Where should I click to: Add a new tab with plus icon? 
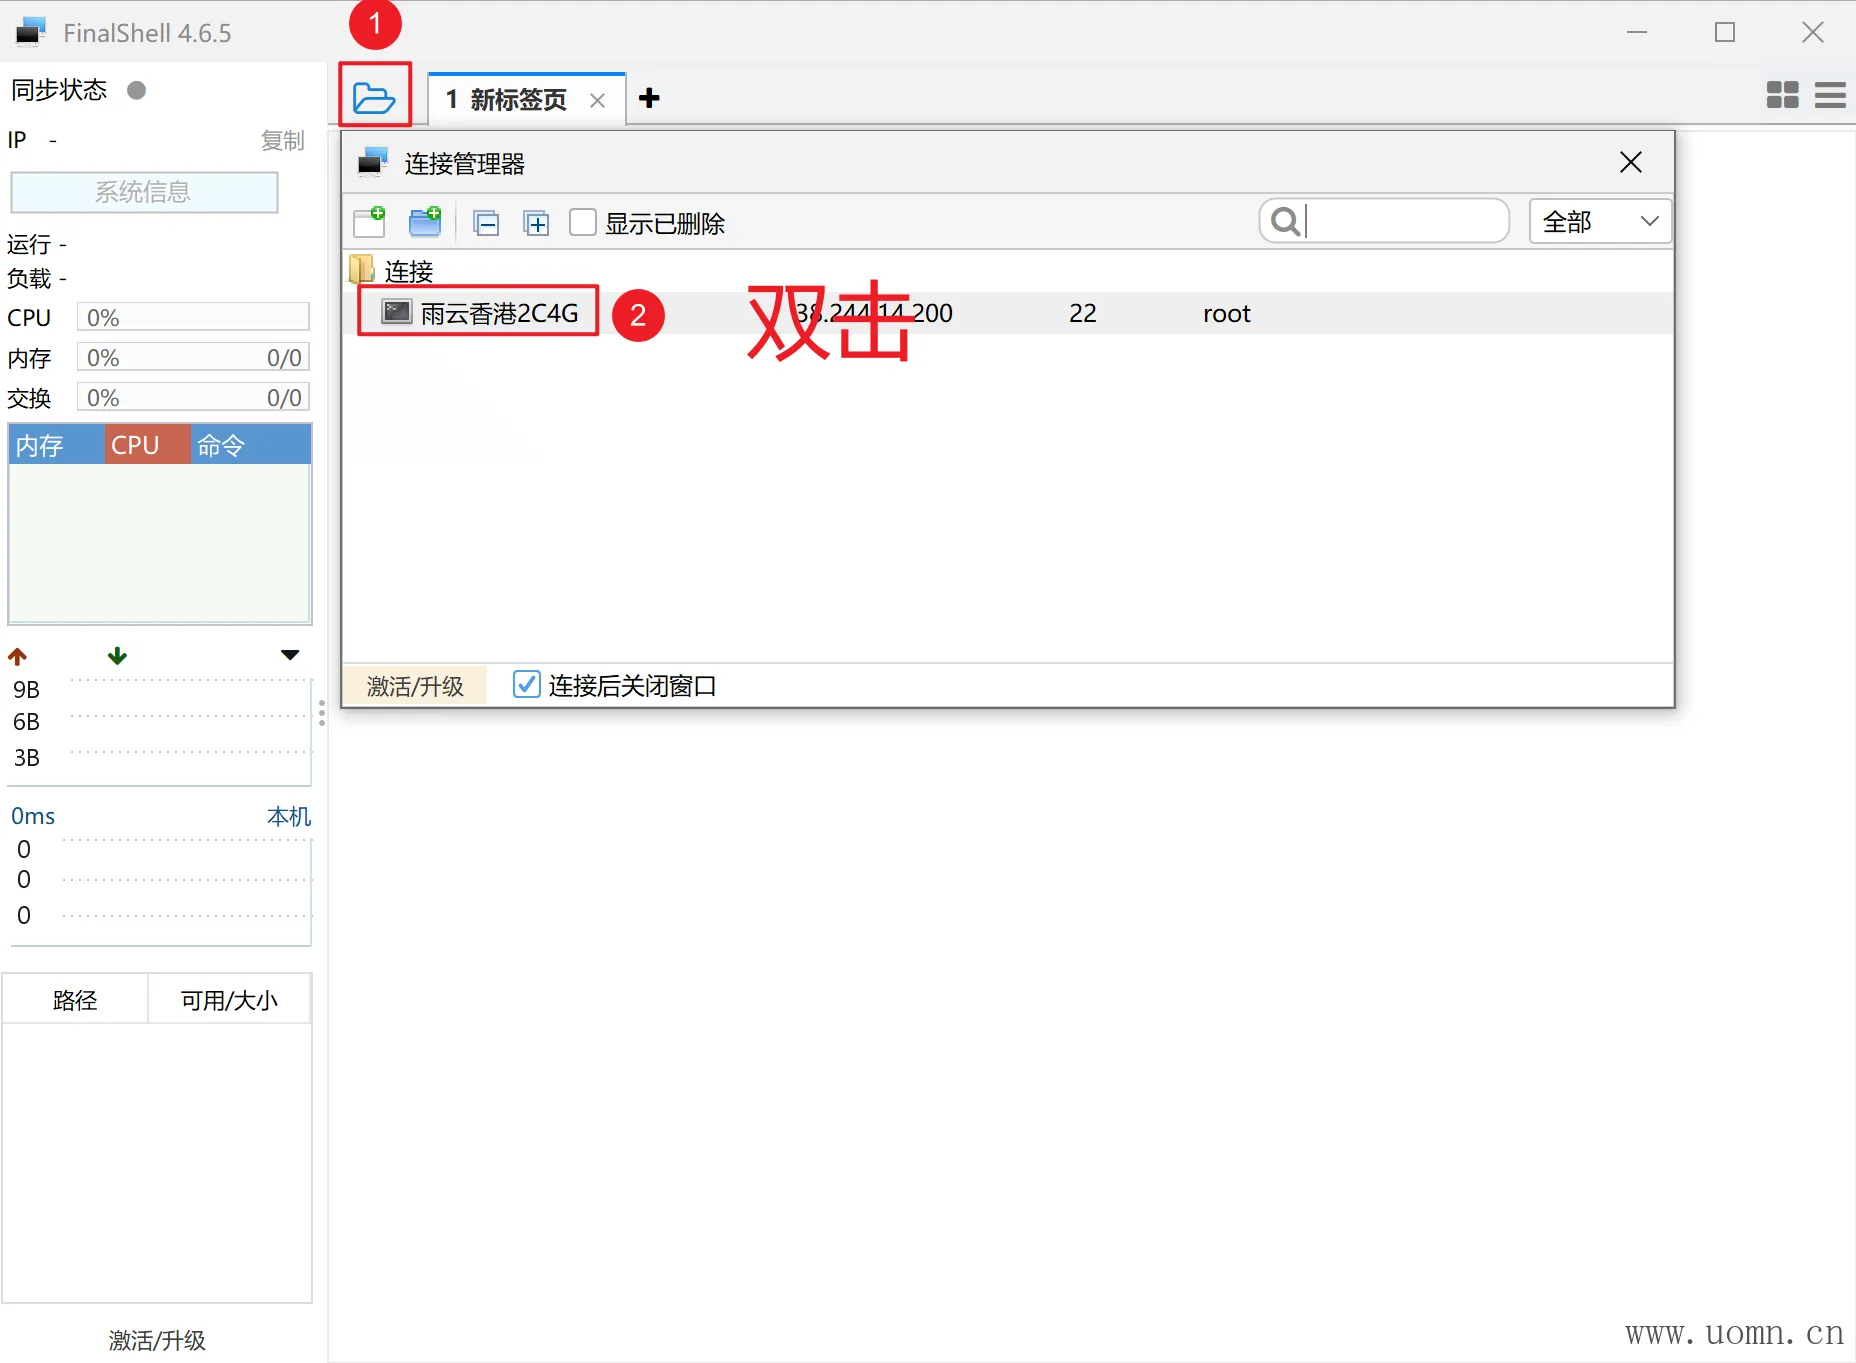649,98
